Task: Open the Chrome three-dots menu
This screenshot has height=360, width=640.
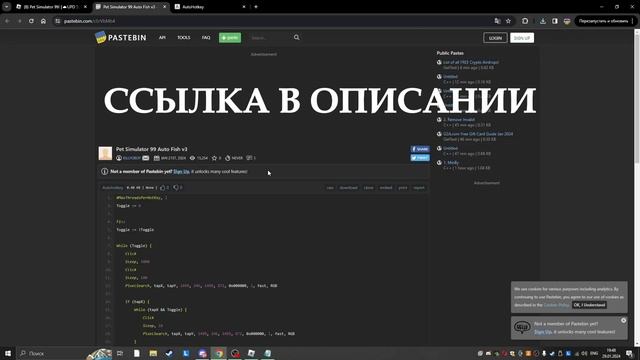Action: tap(633, 21)
